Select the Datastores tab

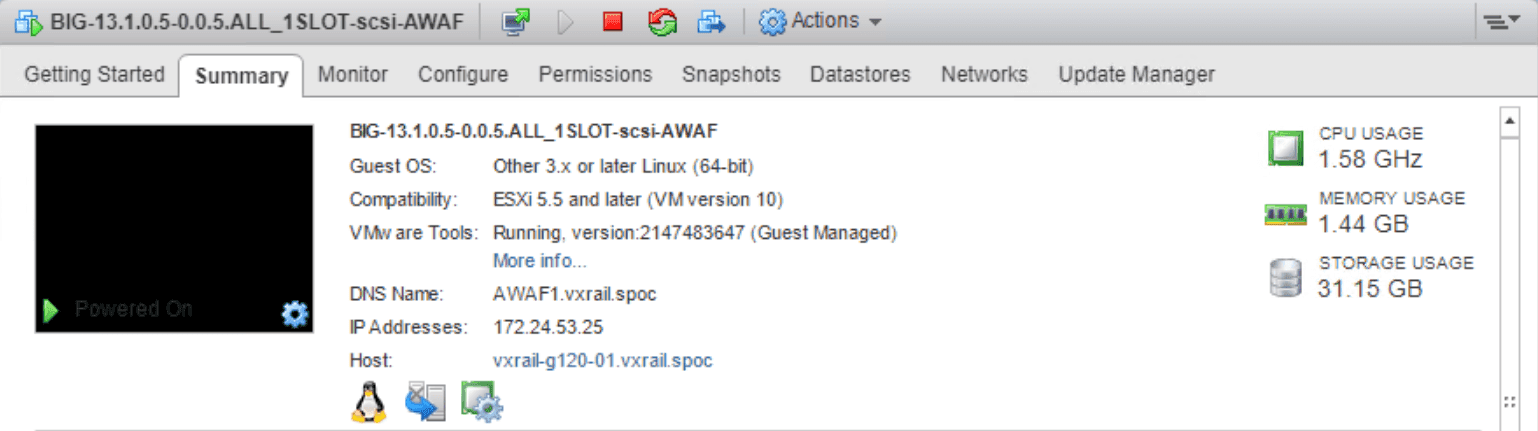860,74
